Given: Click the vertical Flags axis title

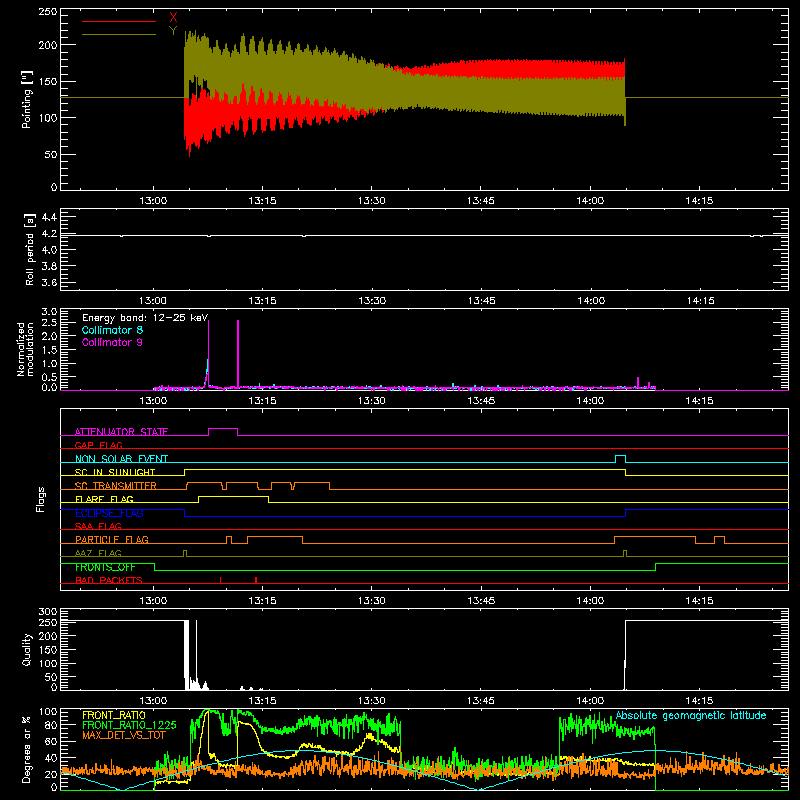Looking at the screenshot, I should coord(41,499).
